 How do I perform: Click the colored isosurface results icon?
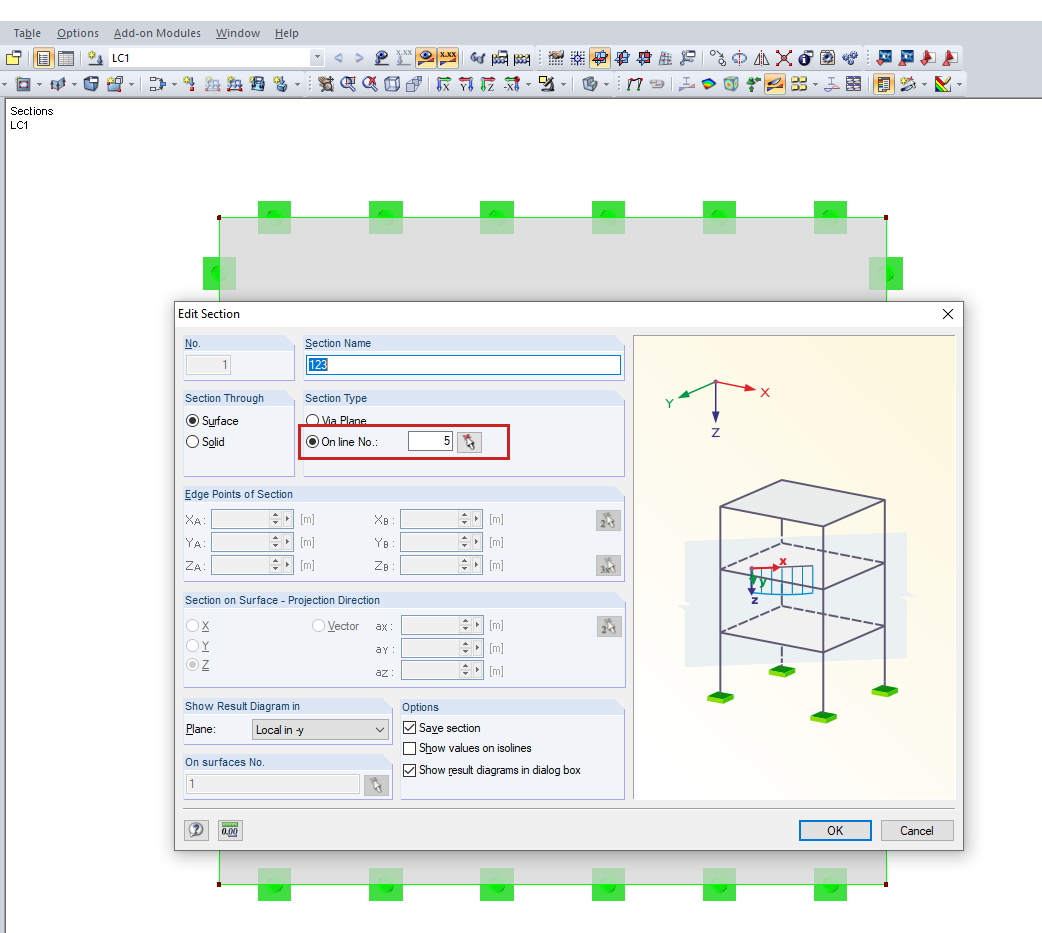(x=708, y=84)
